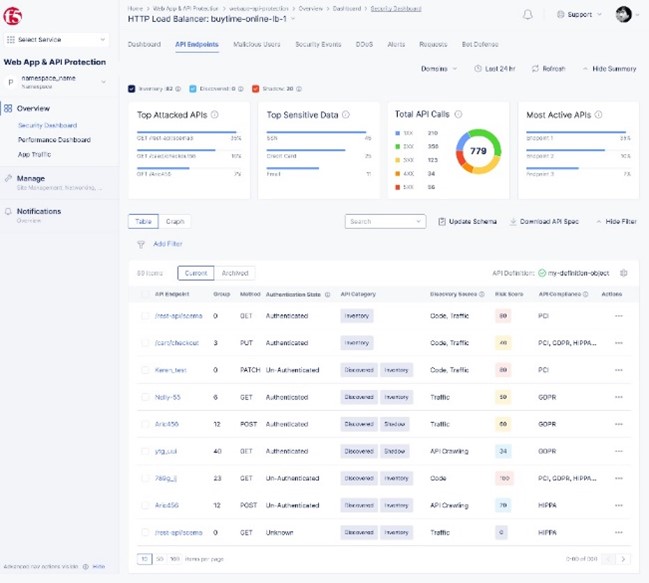
Task: Click the table settings gear icon
Action: [x=624, y=273]
